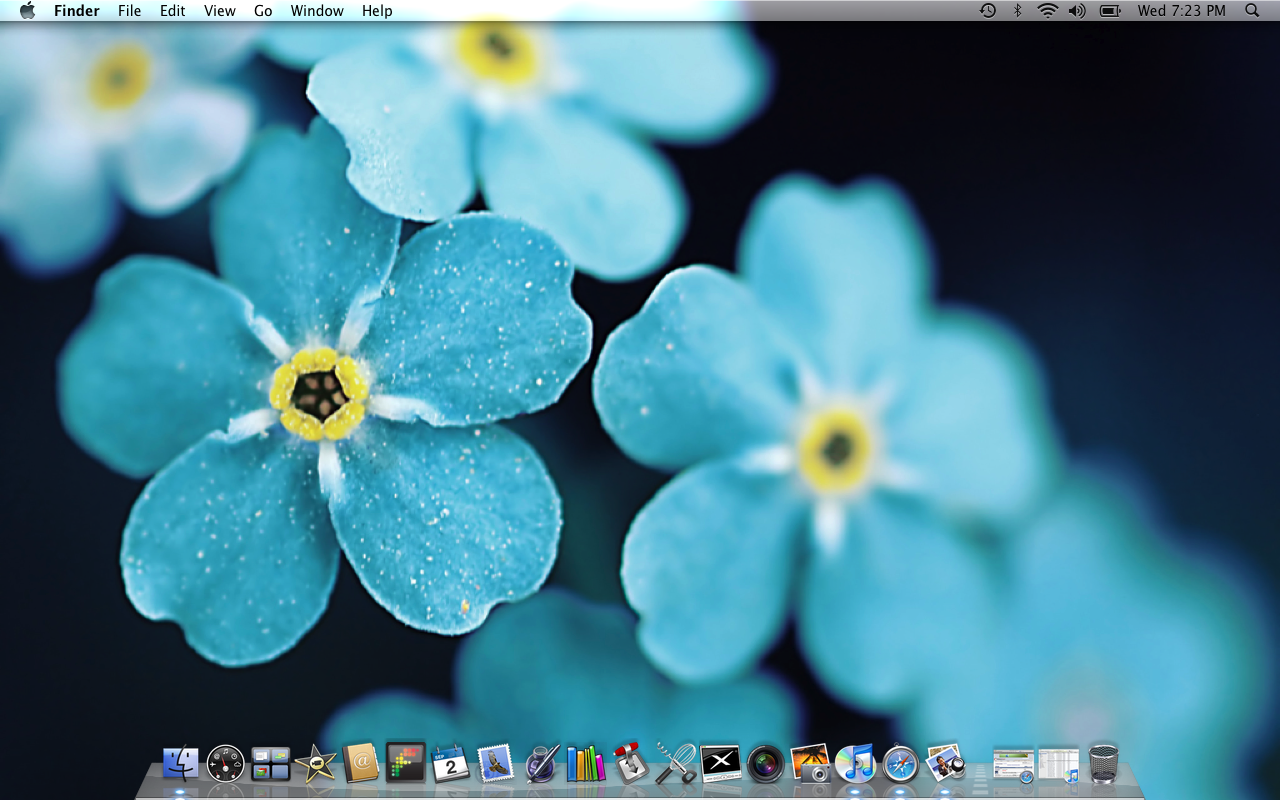Open Spaces from the Dock
1280x800 pixels.
tap(270, 764)
